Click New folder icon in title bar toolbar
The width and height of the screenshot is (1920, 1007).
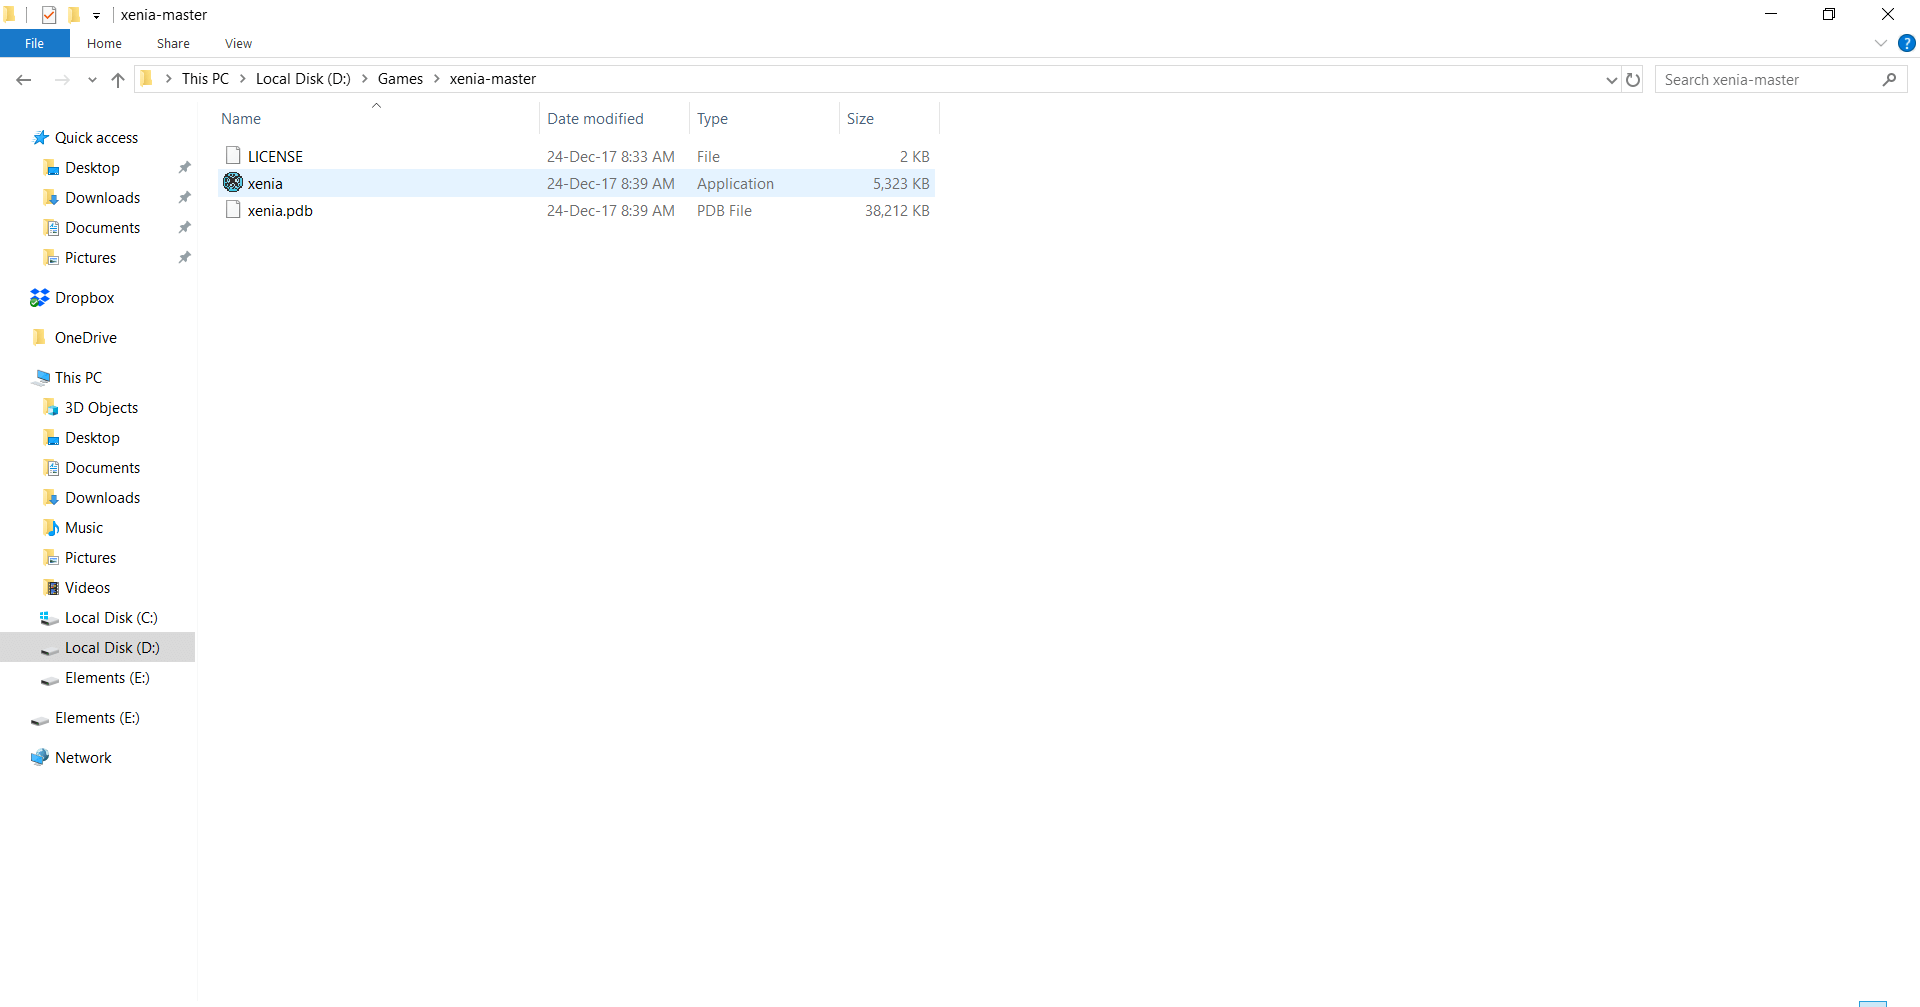click(x=74, y=15)
